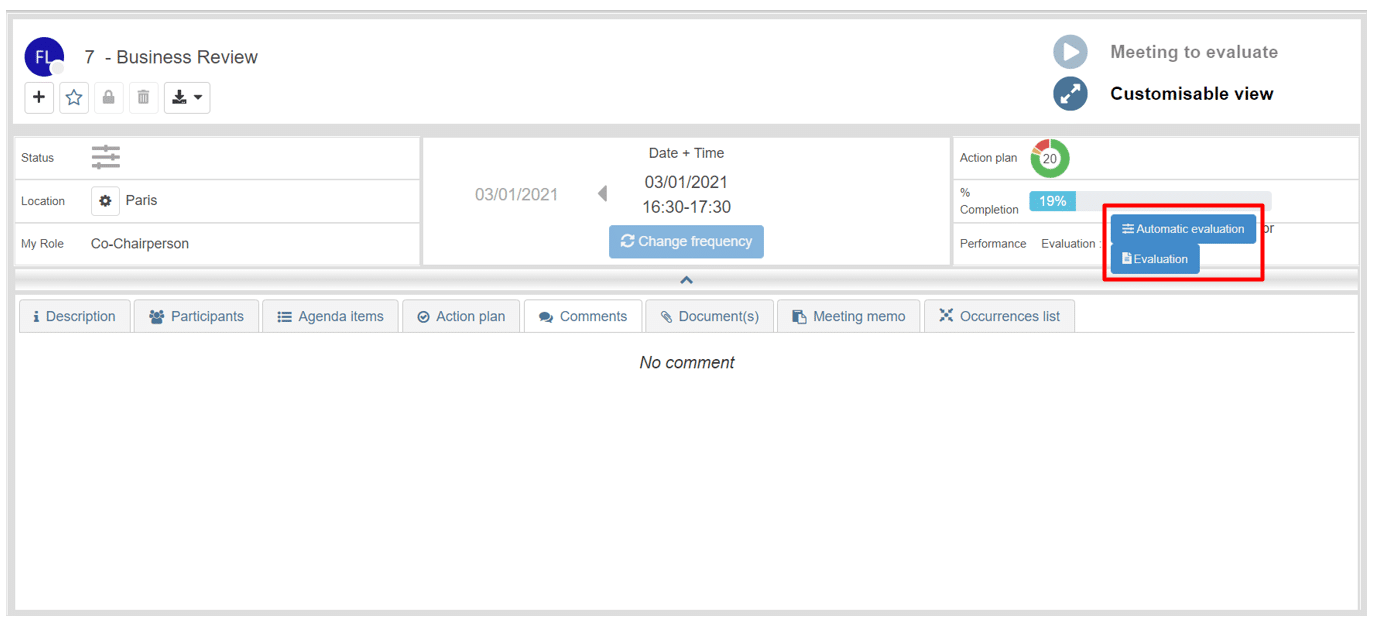Choose the Evaluation option

pyautogui.click(x=1155, y=259)
